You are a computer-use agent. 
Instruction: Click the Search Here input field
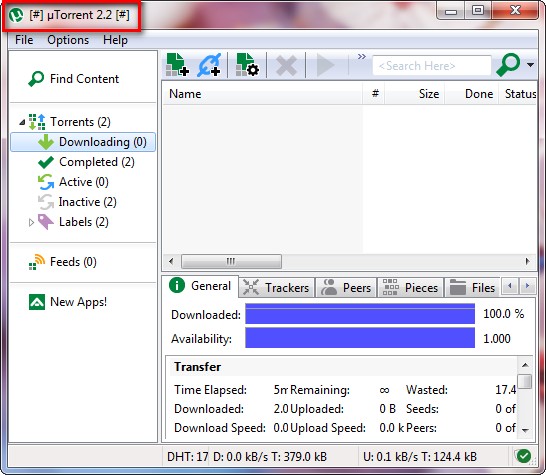432,65
